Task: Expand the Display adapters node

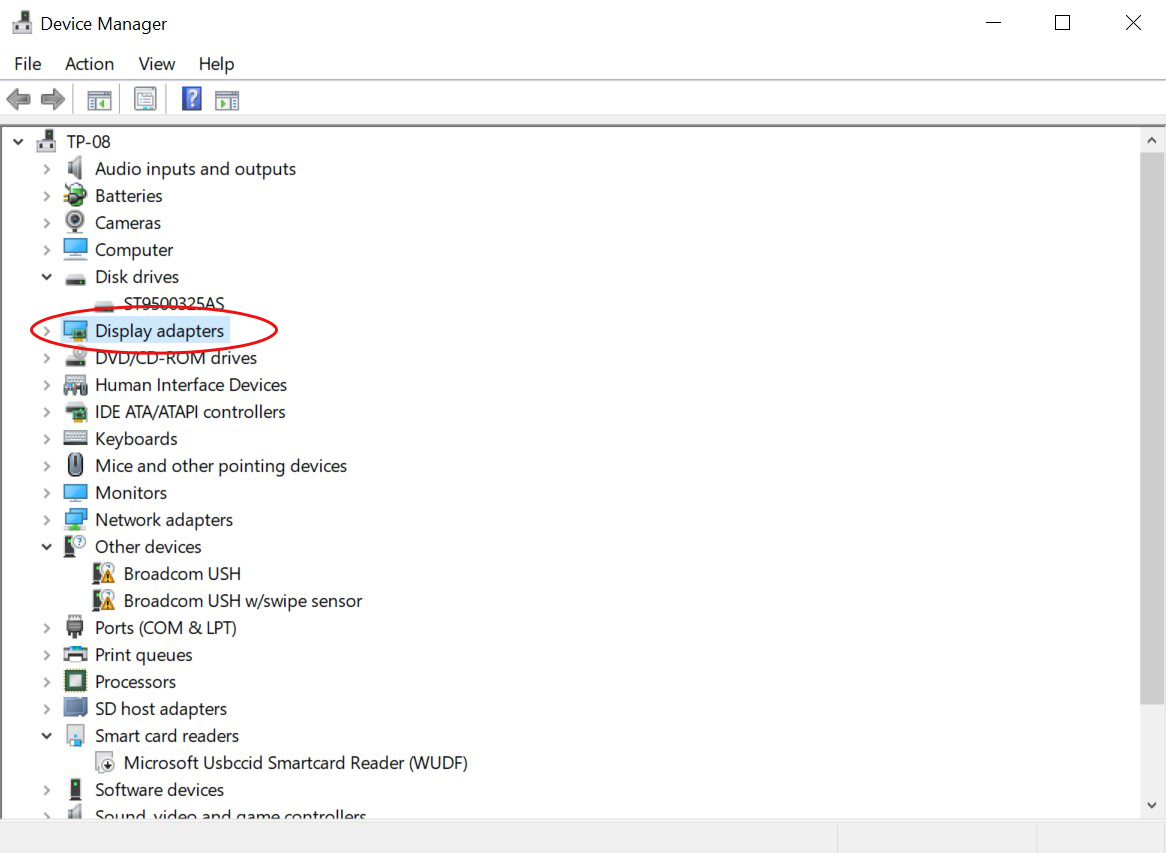Action: [x=46, y=331]
